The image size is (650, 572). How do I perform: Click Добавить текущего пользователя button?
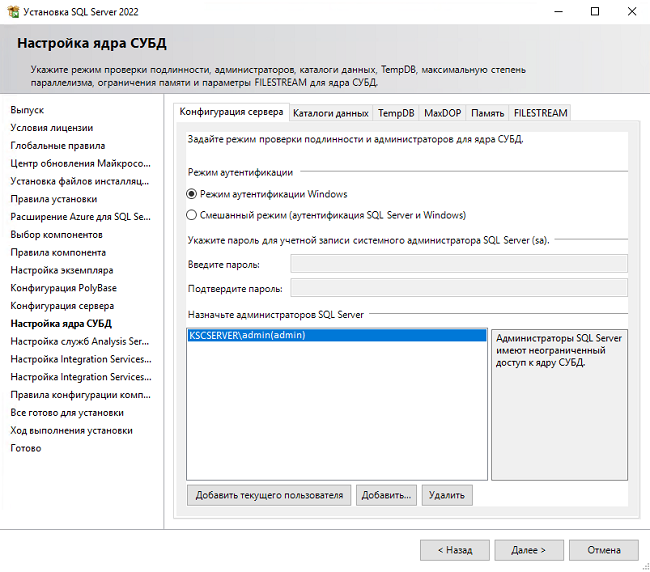269,495
